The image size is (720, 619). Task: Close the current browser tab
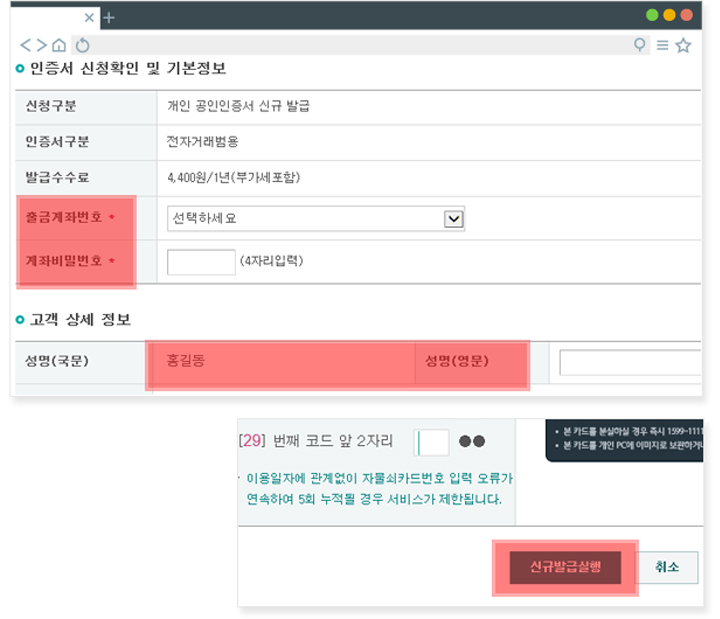pos(90,17)
